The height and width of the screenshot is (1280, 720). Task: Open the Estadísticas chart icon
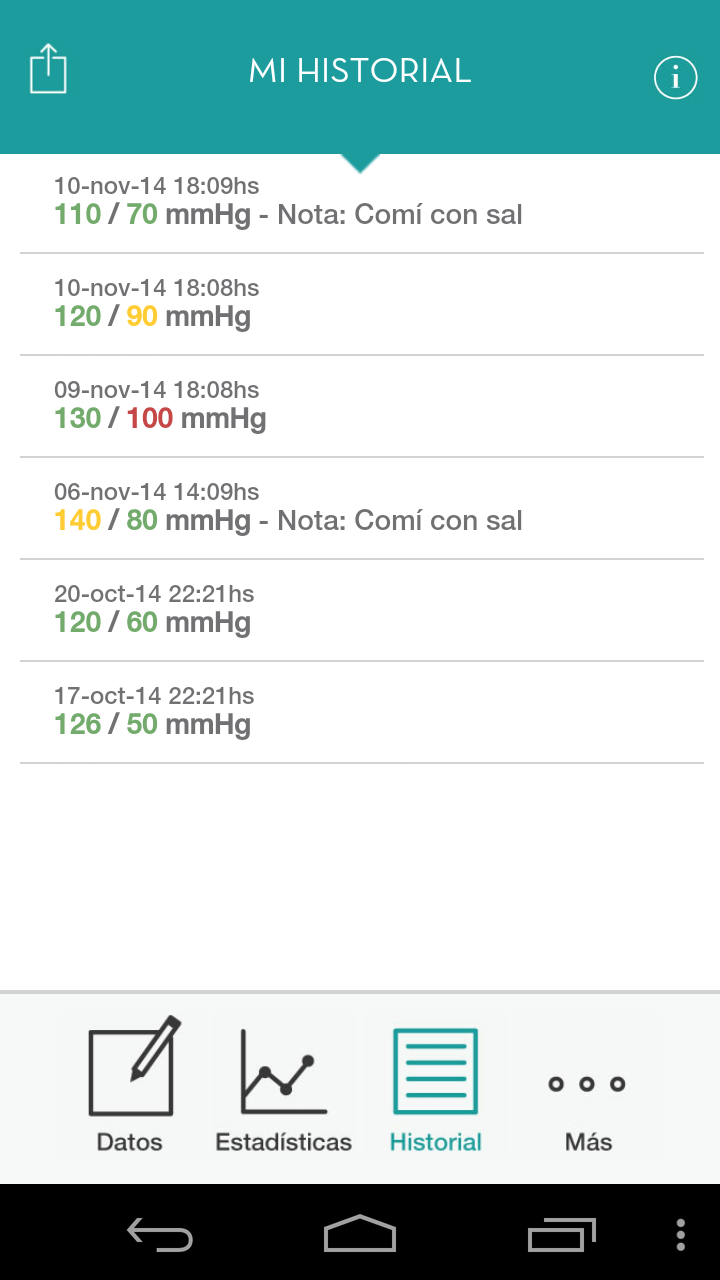click(284, 1072)
